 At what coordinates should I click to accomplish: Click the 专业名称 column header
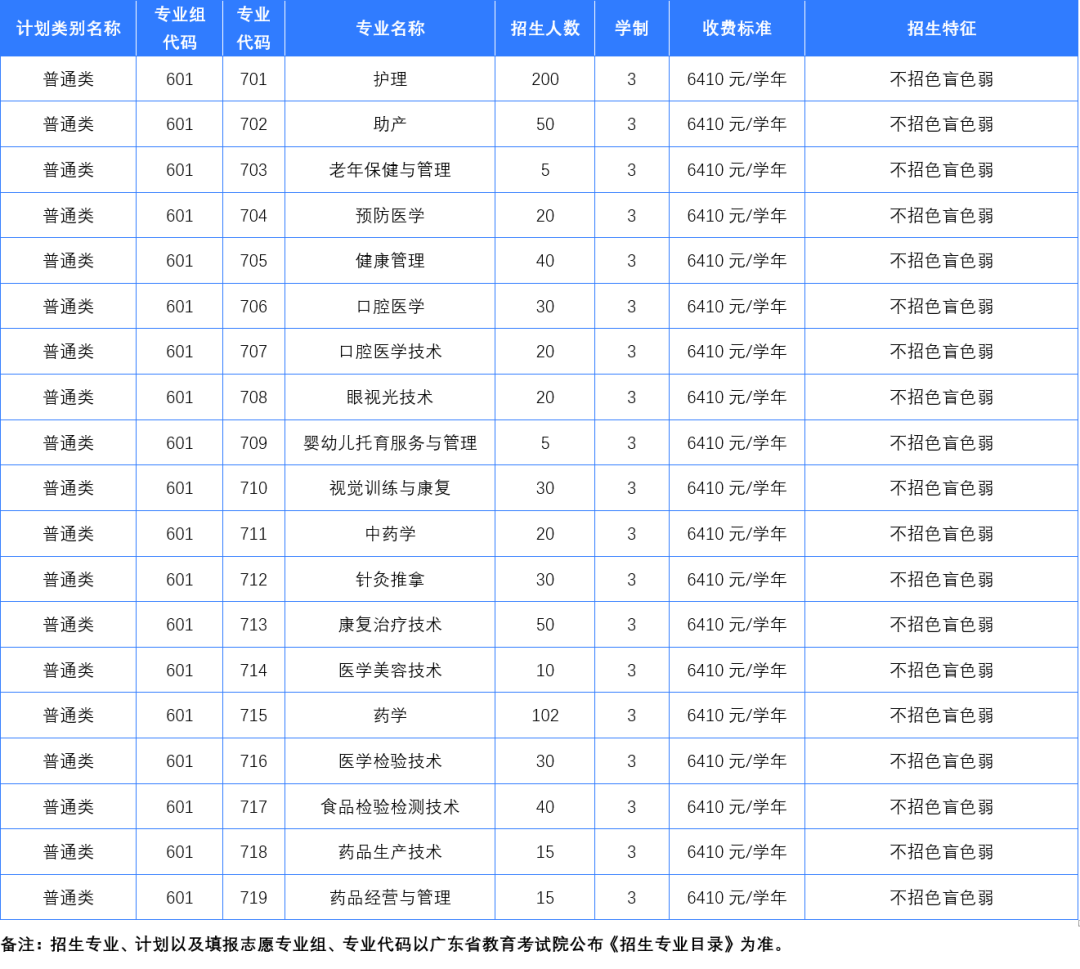(x=389, y=28)
